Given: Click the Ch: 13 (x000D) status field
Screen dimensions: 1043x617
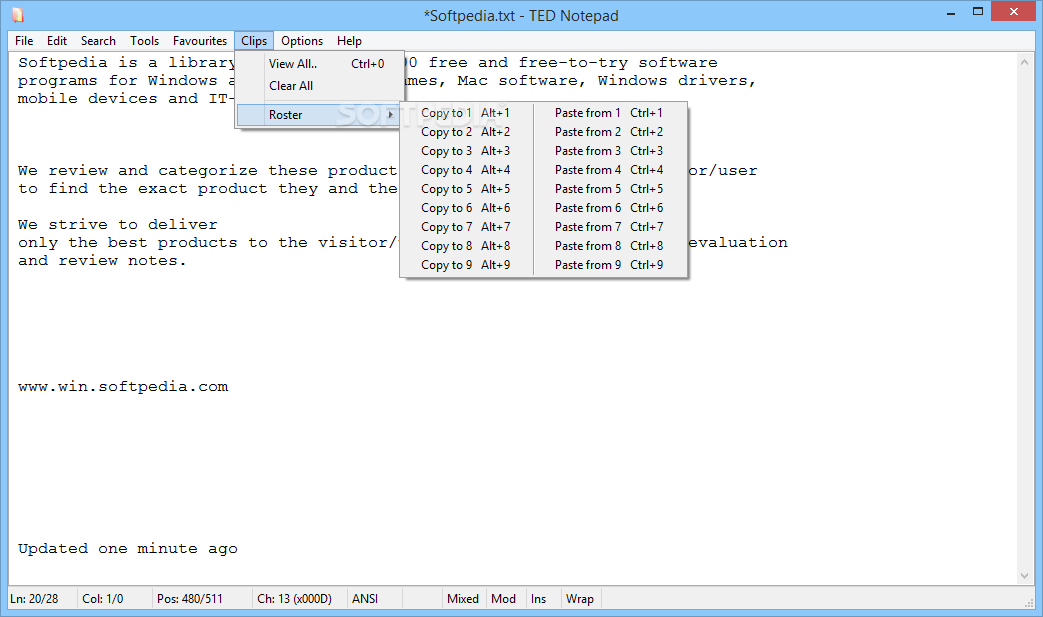Looking at the screenshot, I should point(300,598).
